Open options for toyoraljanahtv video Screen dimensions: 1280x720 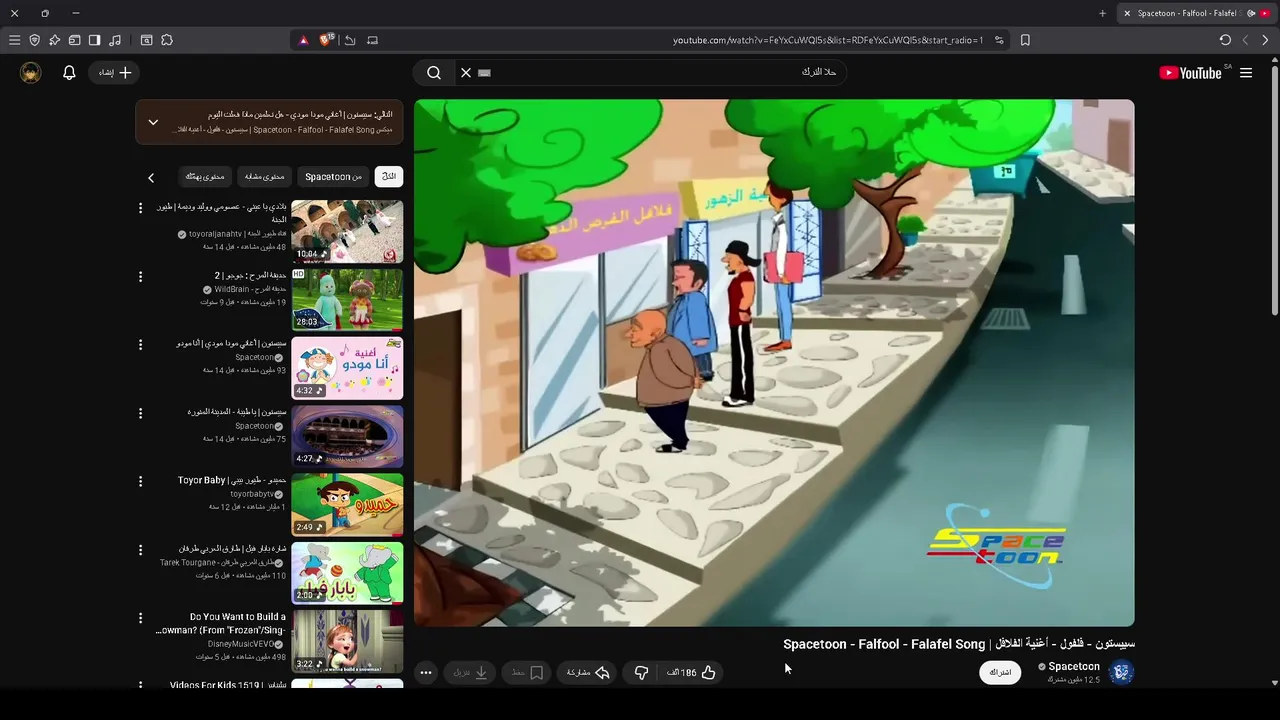tap(140, 207)
